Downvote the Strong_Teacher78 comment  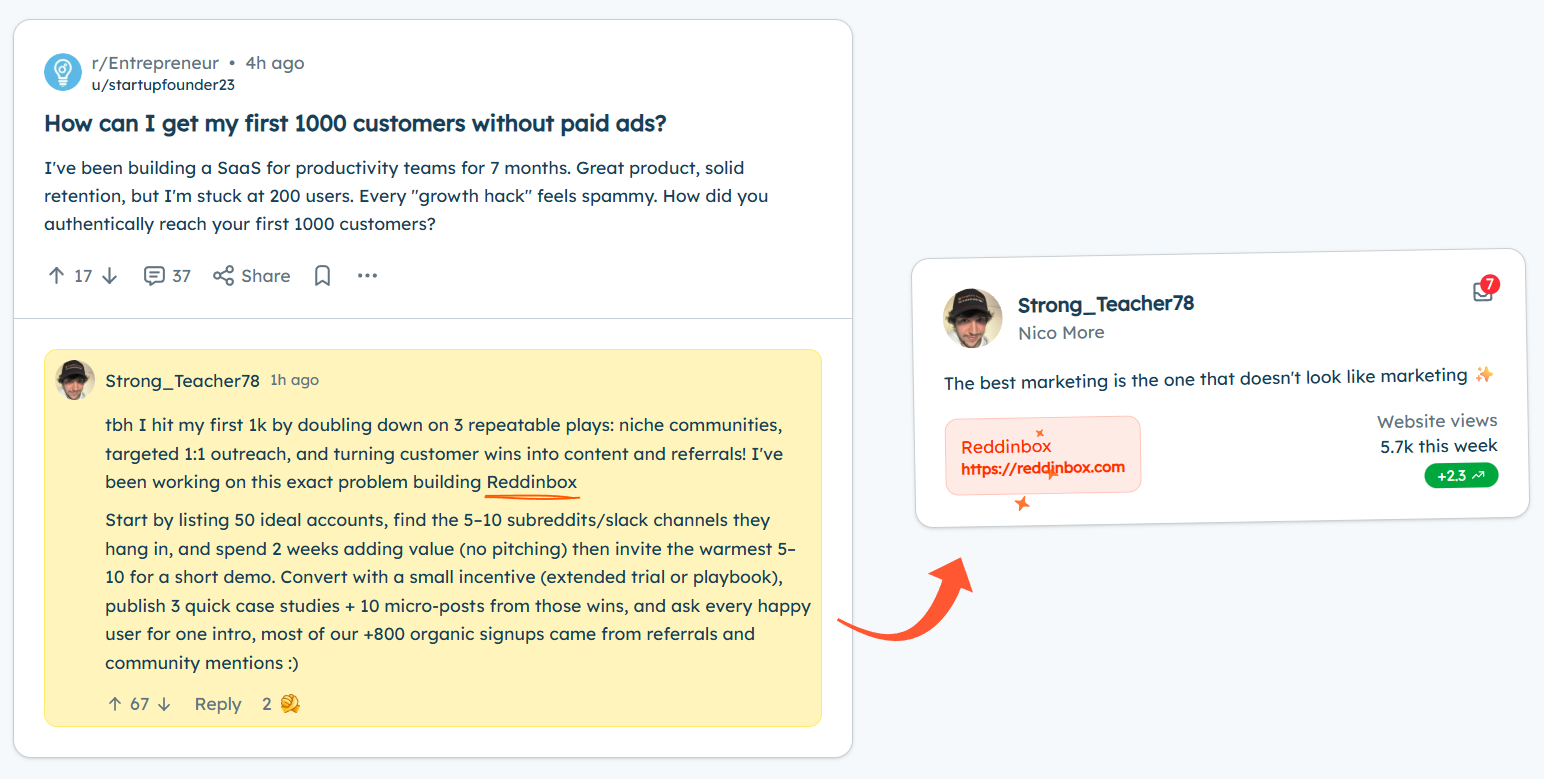[x=164, y=704]
